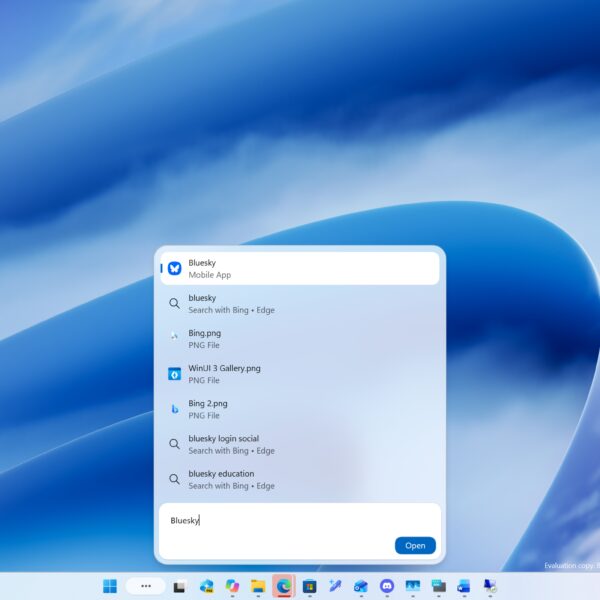Open the dark window app on the taskbar
The image size is (600, 600).
(x=439, y=586)
